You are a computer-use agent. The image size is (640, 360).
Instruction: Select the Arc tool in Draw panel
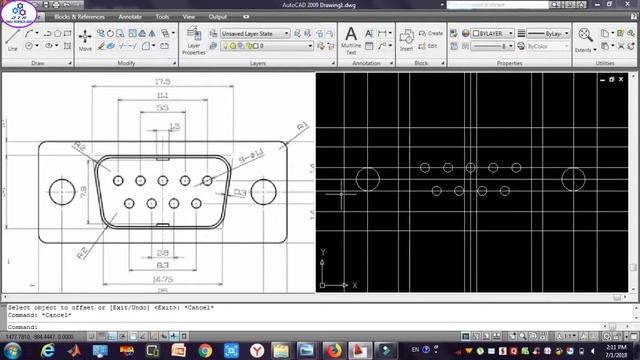click(x=29, y=33)
